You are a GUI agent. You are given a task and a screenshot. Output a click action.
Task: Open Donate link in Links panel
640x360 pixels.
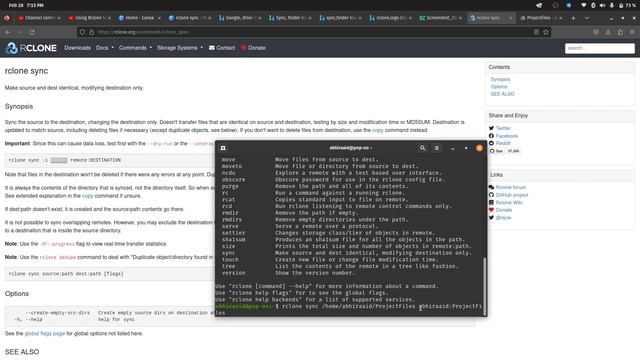tap(504, 210)
